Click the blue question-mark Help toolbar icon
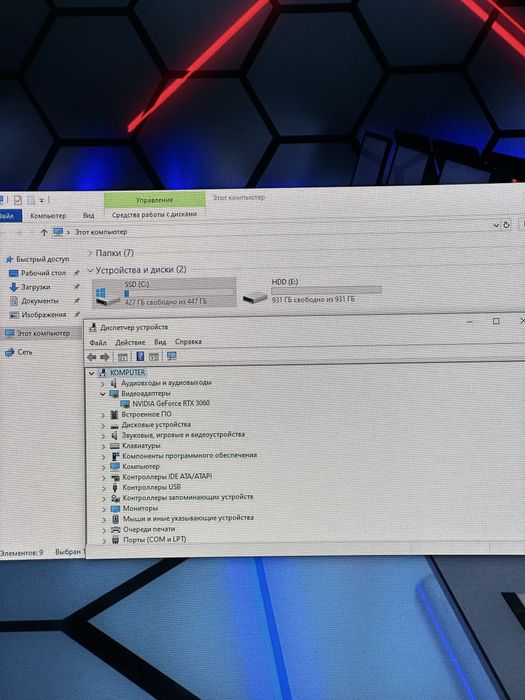 pos(140,356)
